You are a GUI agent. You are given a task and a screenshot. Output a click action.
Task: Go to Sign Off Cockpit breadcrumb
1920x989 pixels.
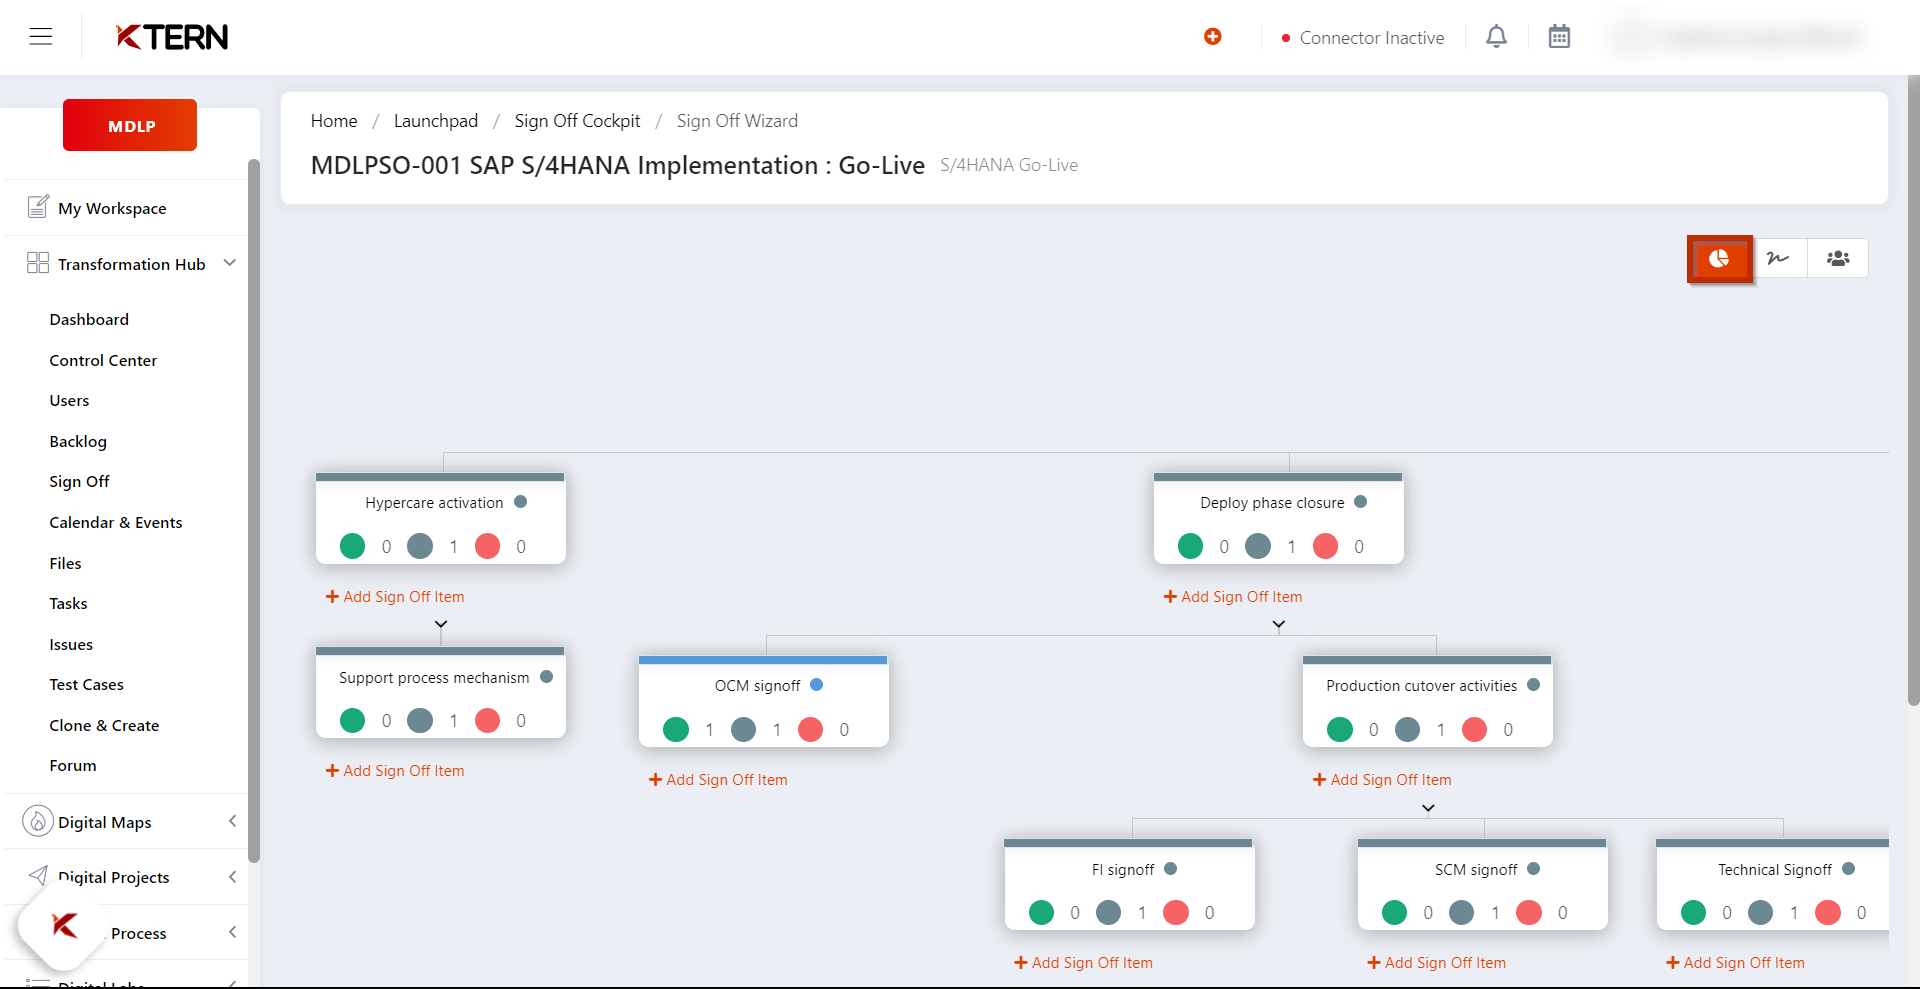[577, 121]
